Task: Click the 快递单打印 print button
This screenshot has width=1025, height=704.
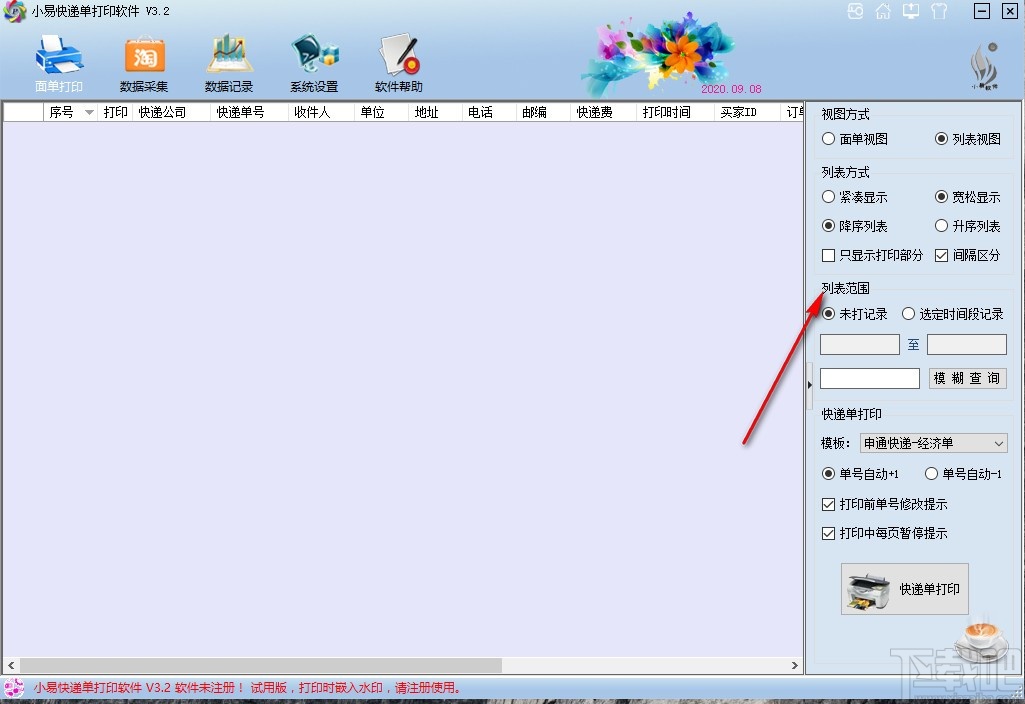Action: click(904, 588)
